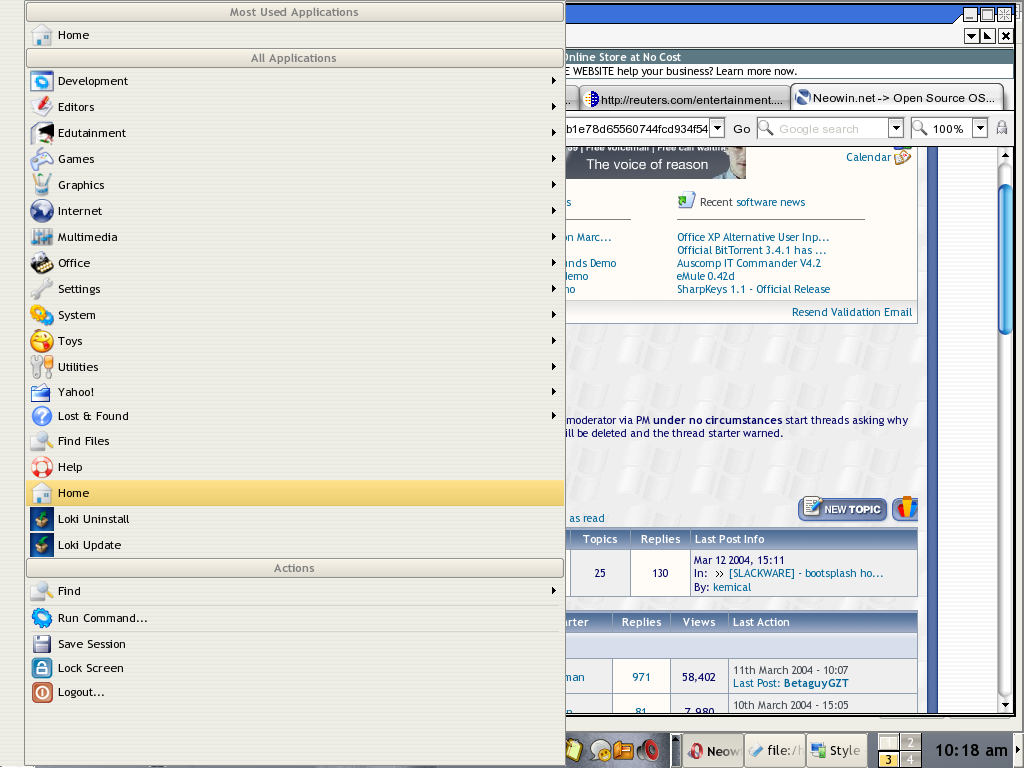This screenshot has height=768, width=1024.
Task: Click the Loki Uninstall icon
Action: click(42, 519)
